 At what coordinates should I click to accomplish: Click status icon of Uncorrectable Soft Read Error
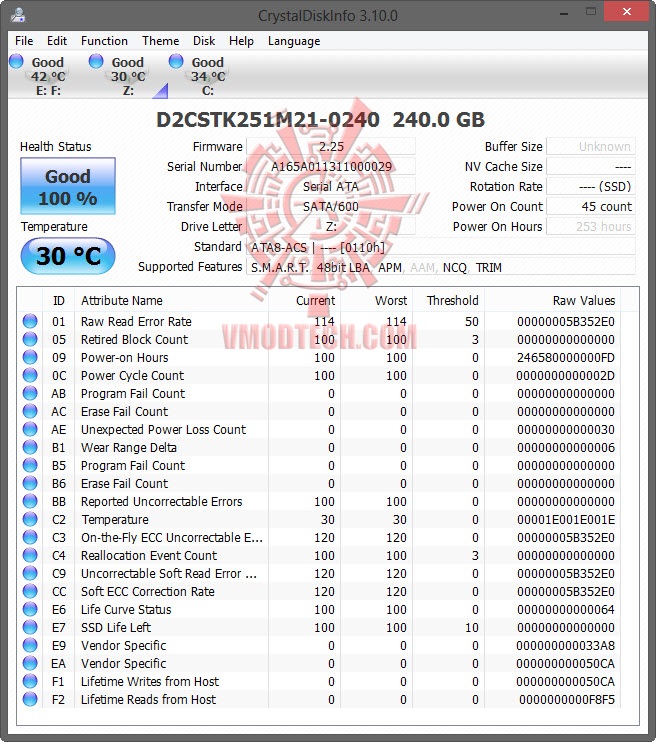(x=30, y=573)
